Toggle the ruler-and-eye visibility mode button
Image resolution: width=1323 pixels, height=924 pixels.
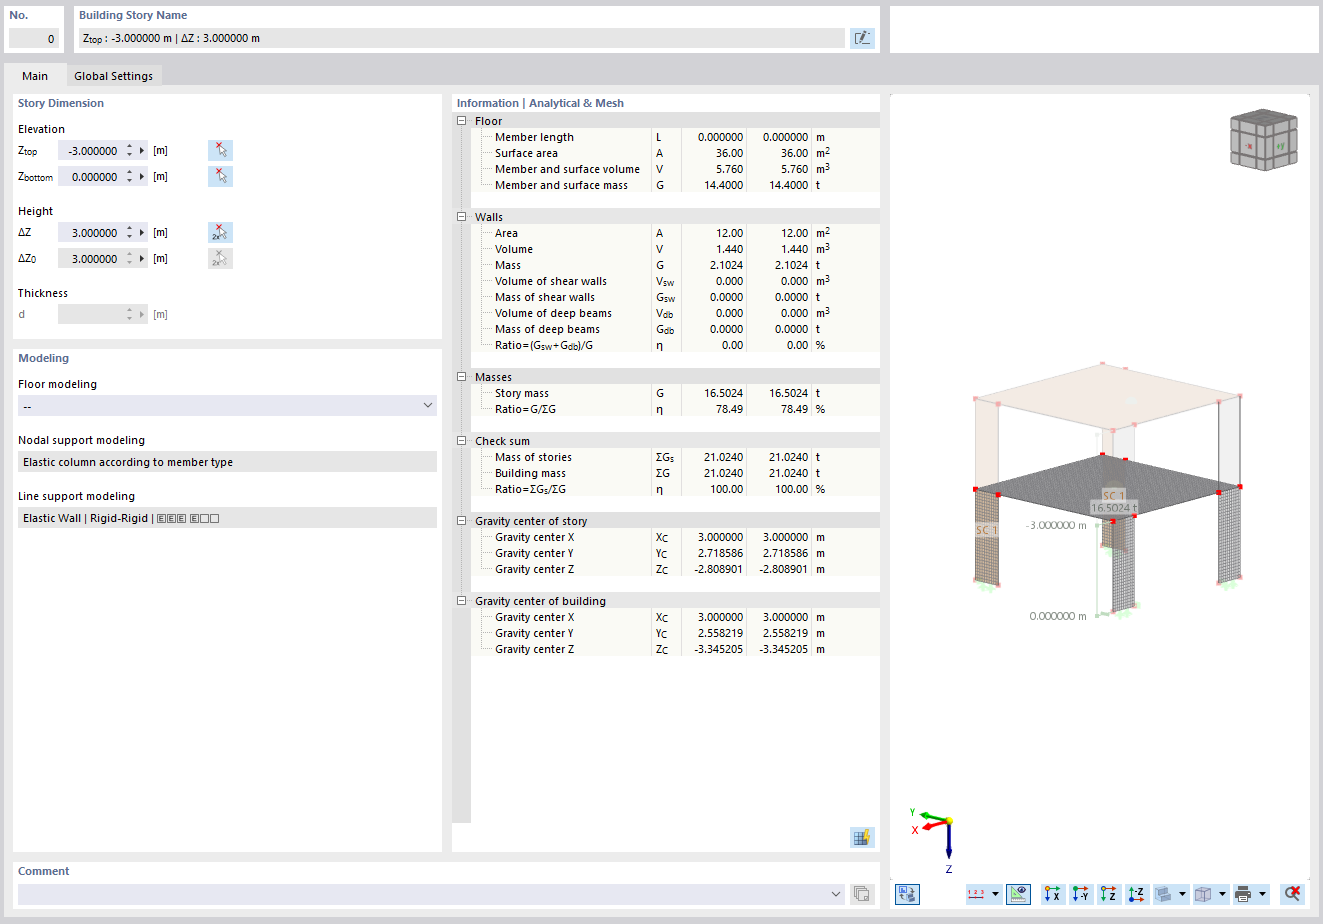click(1018, 894)
